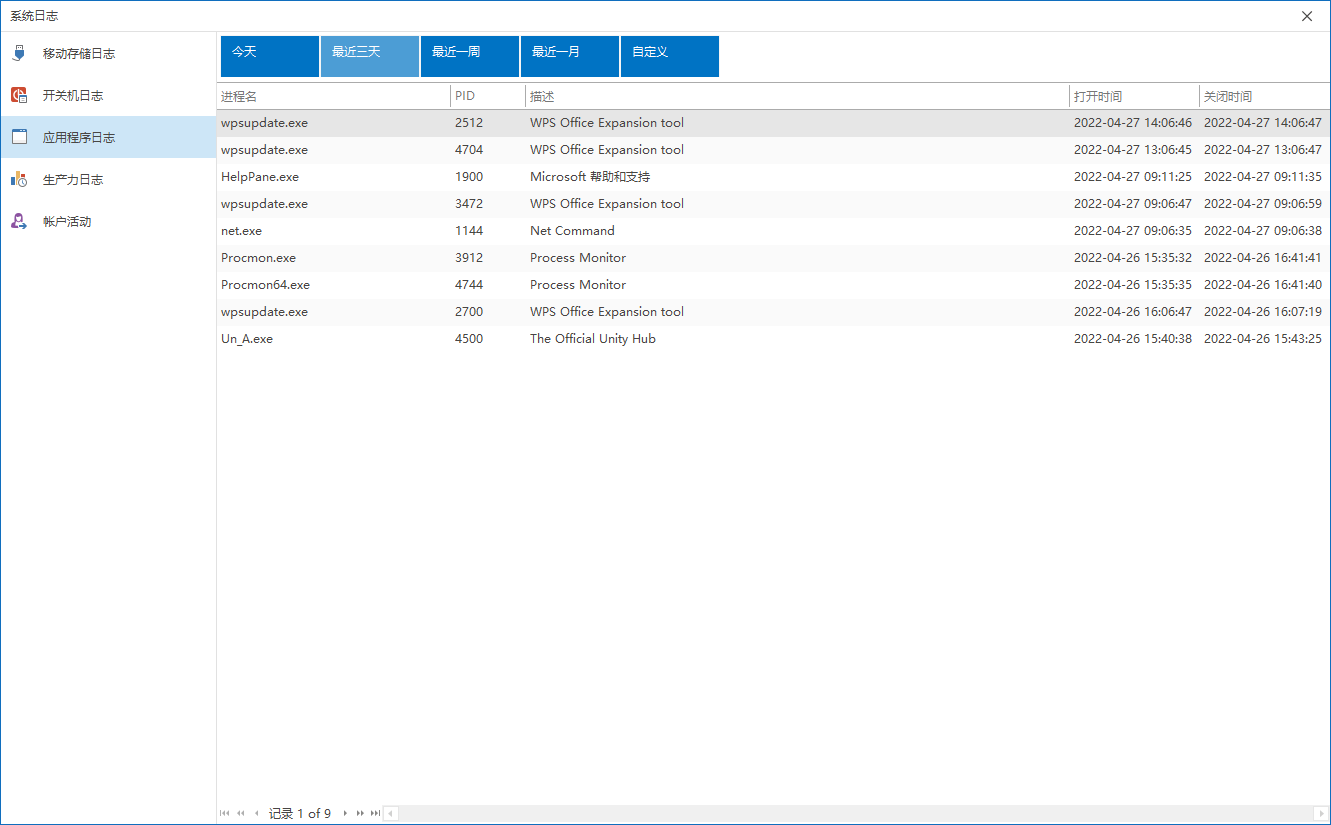Screen dimensions: 1331x825
Task: Select wpsupdate.exe row with PID 4704
Action: pyautogui.click(x=773, y=150)
